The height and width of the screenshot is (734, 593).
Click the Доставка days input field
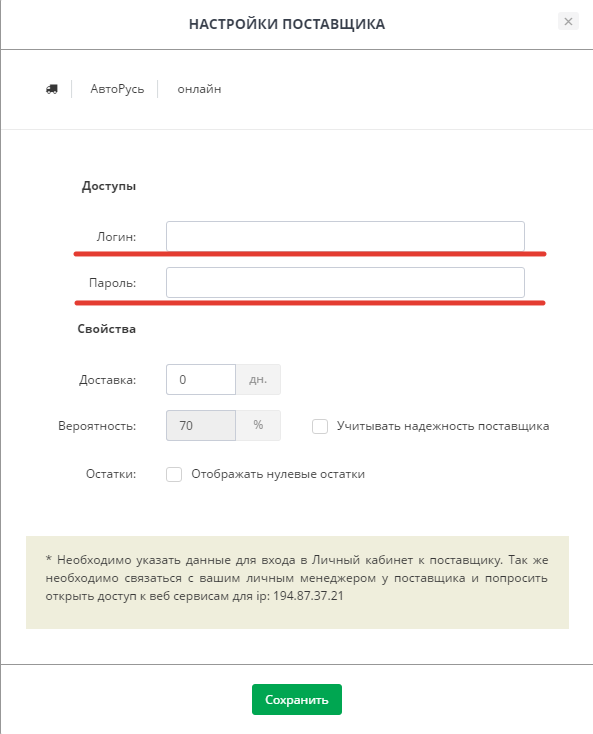click(x=201, y=379)
